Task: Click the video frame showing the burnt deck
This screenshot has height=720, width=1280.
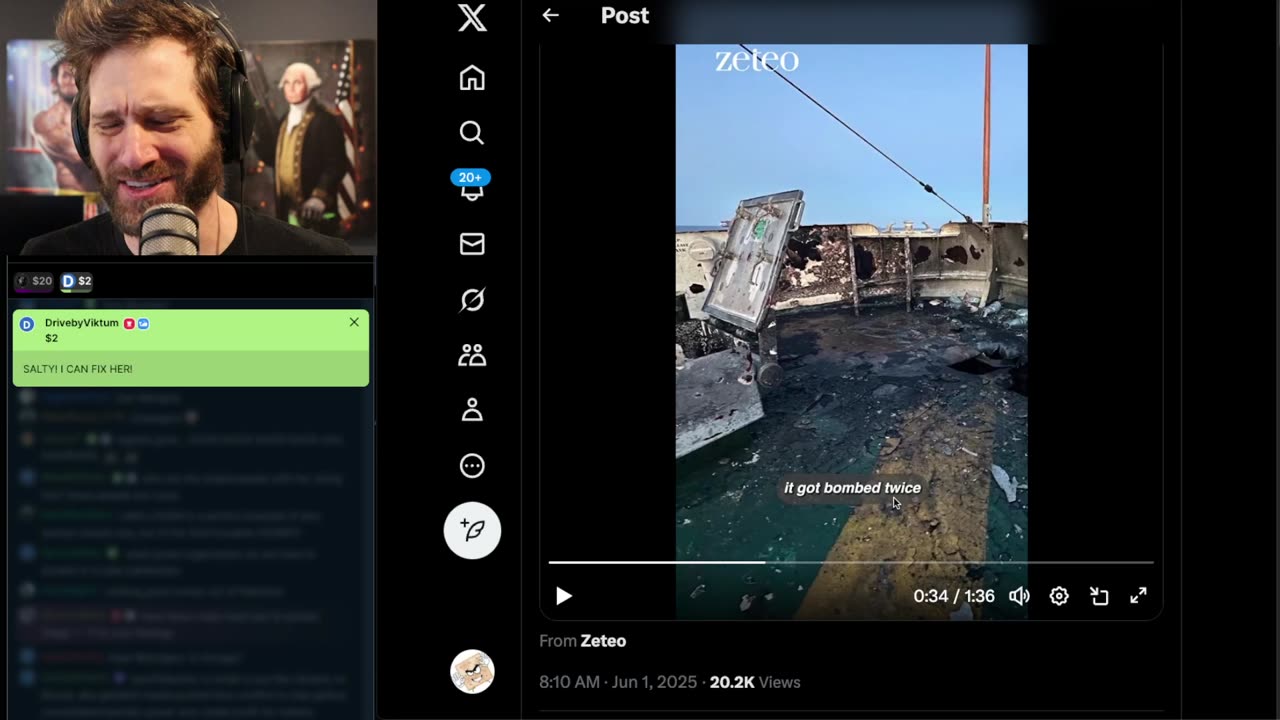Action: tap(851, 330)
